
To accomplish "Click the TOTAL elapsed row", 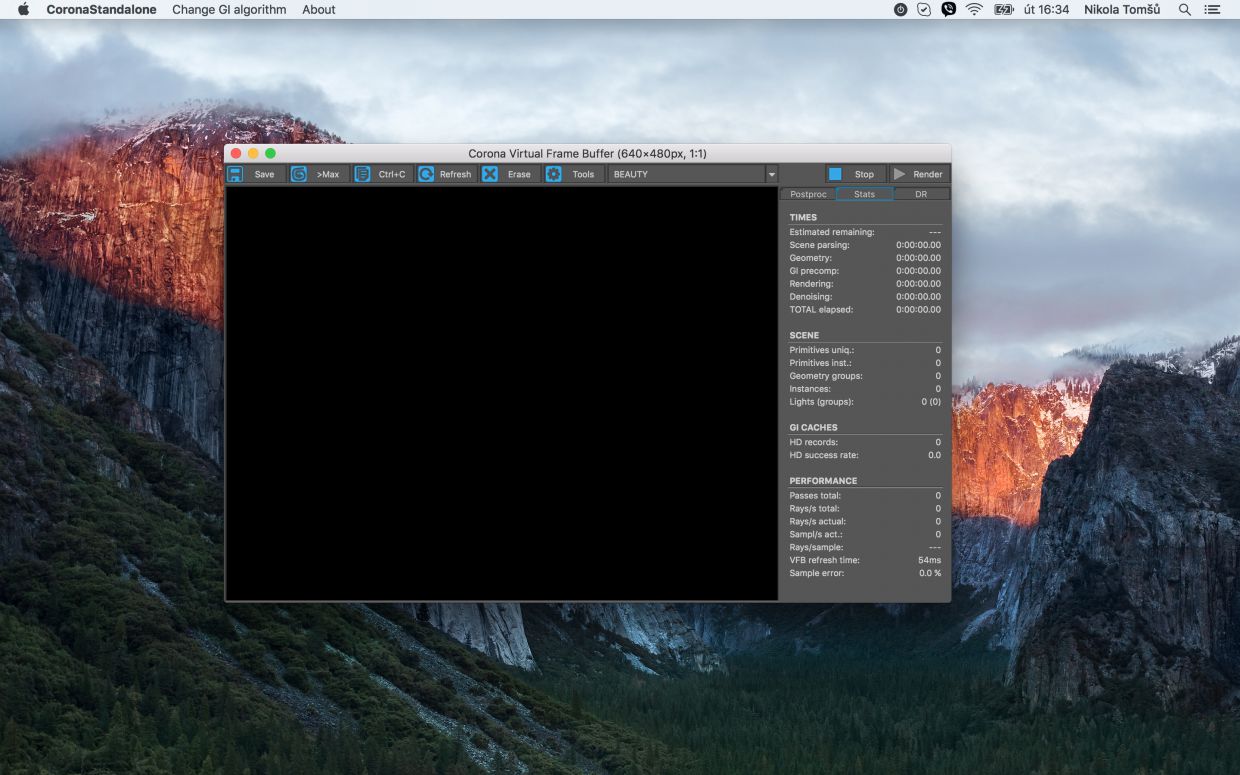I will coord(865,310).
